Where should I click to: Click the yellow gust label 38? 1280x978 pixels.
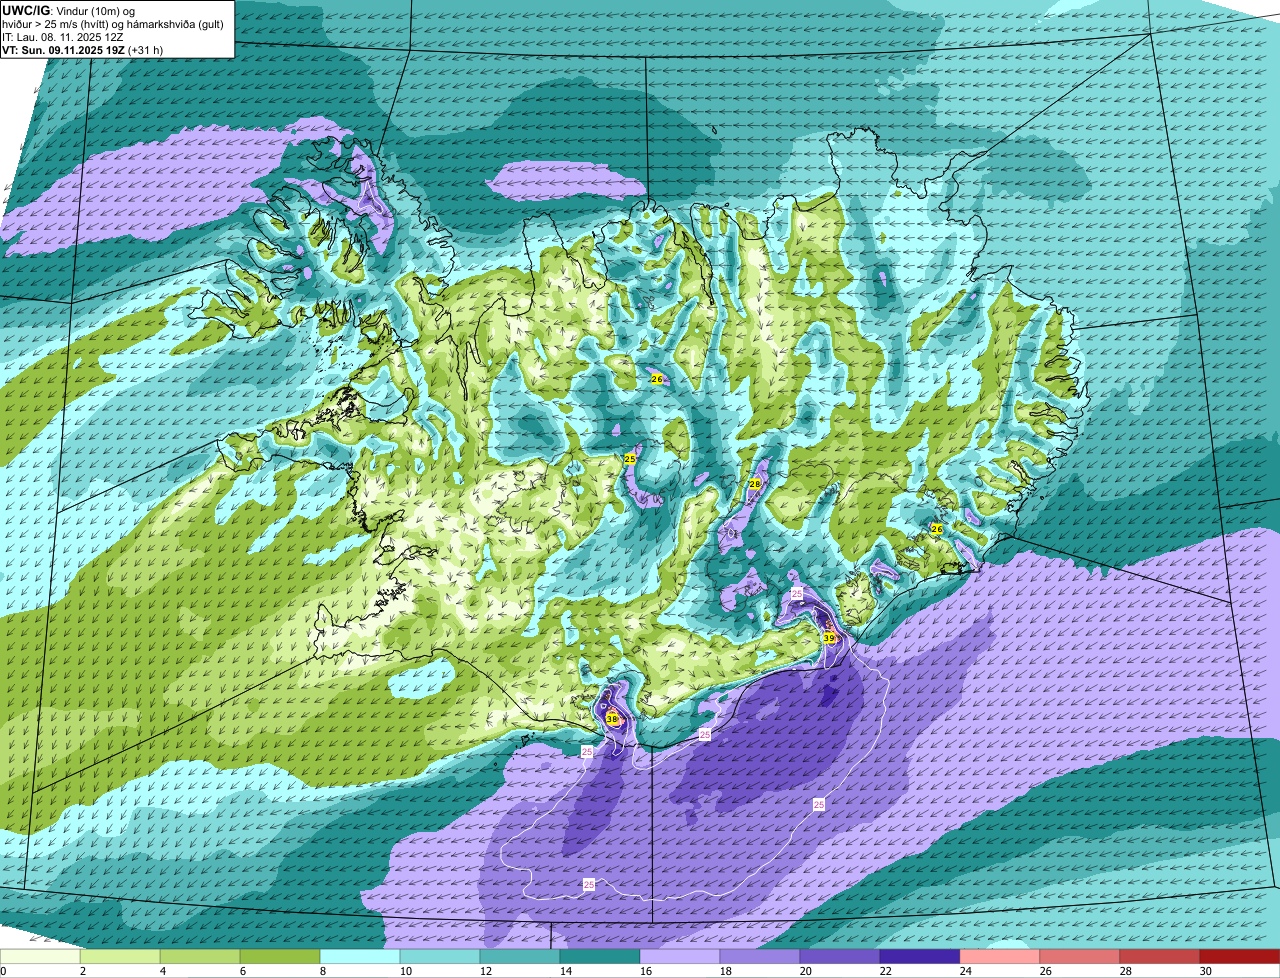pyautogui.click(x=612, y=718)
